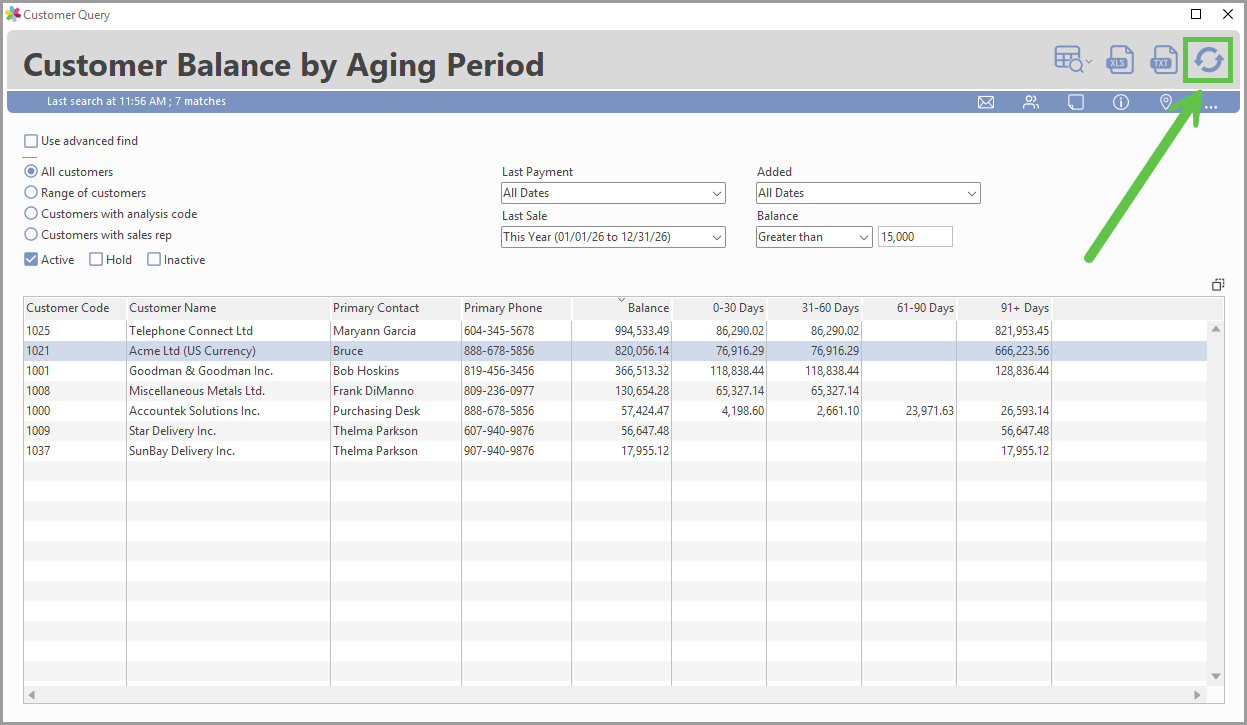Open the email envelope icon
The image size is (1247, 725).
(x=986, y=102)
